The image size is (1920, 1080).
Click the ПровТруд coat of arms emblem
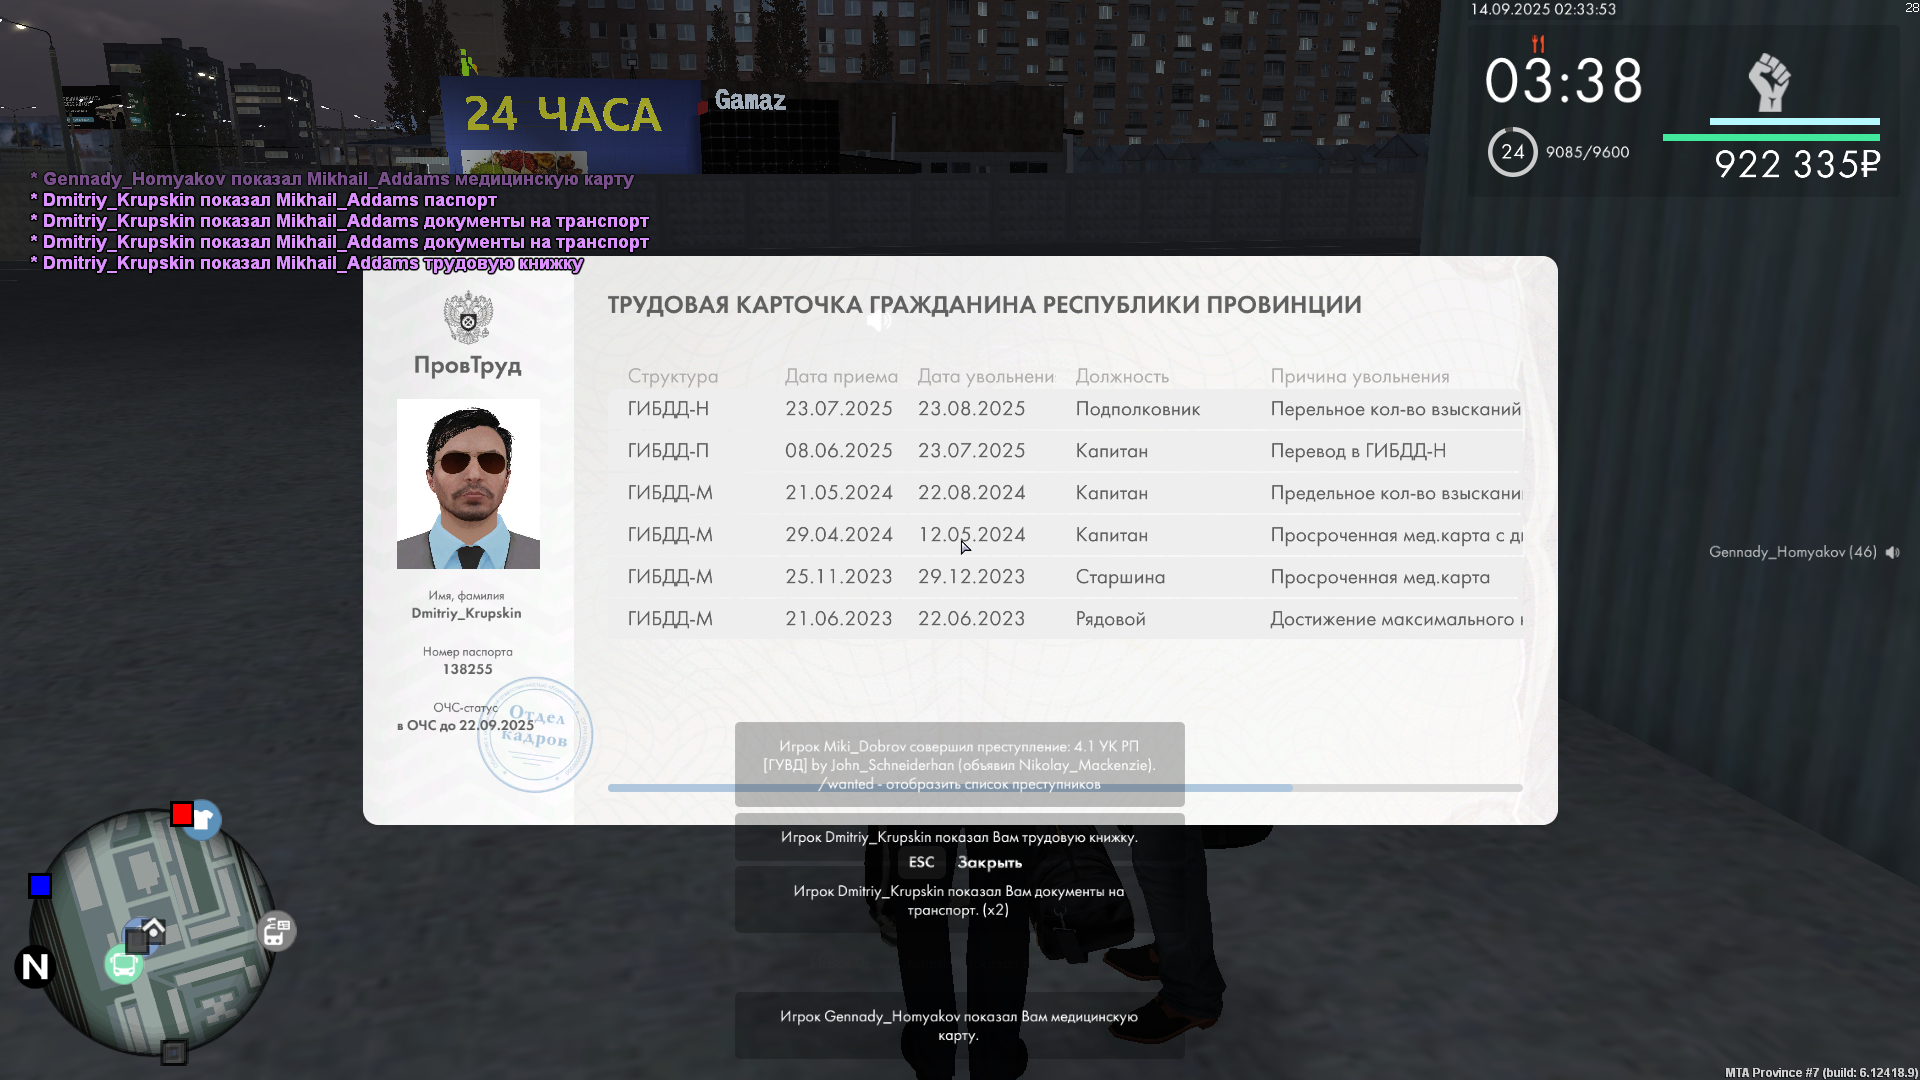468,317
